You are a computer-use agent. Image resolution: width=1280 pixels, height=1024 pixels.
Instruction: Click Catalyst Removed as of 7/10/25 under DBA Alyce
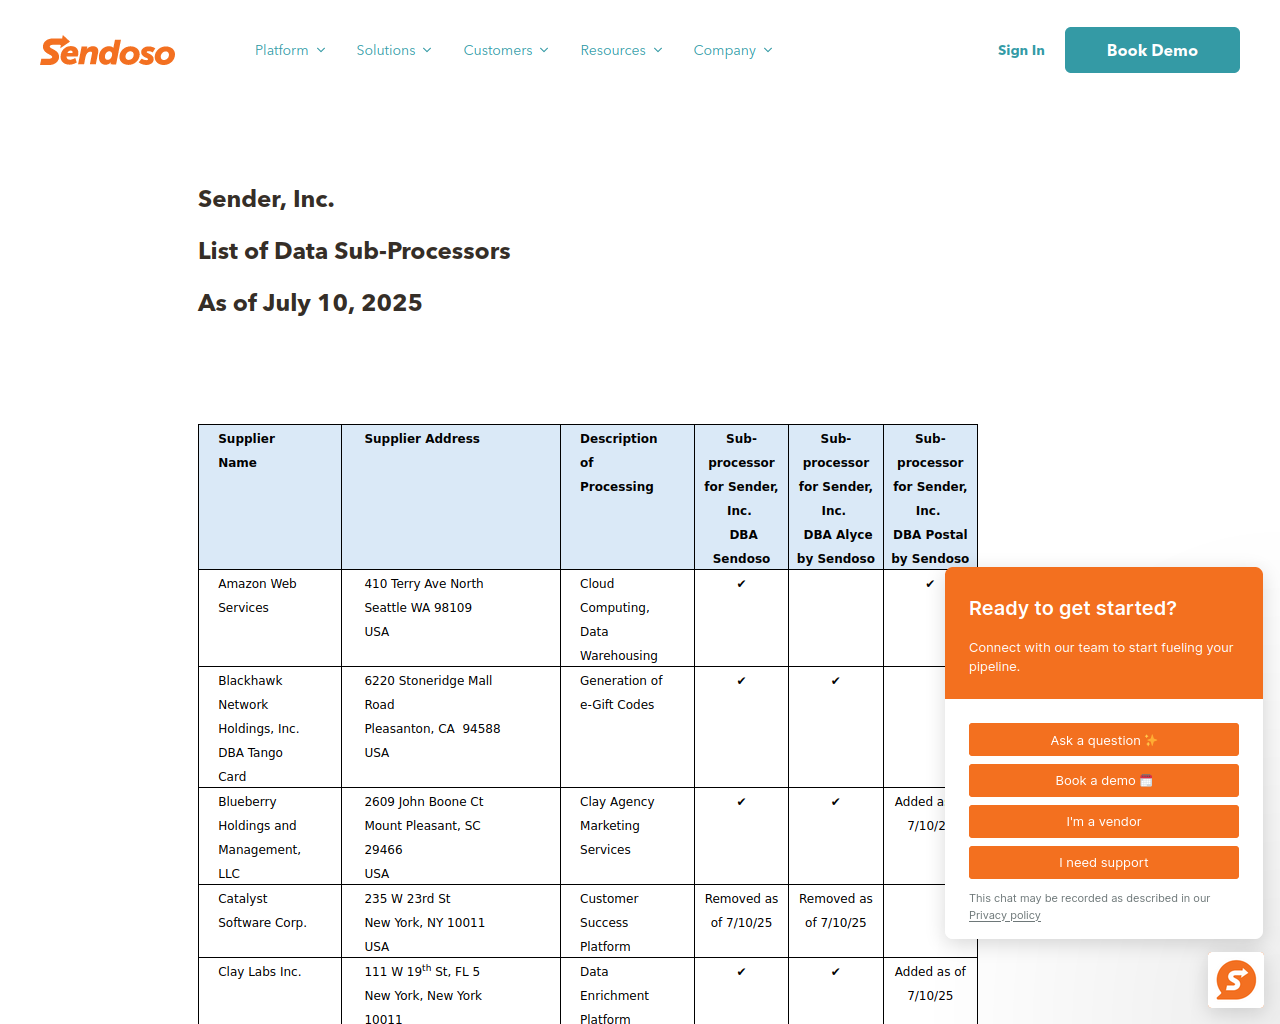point(836,911)
